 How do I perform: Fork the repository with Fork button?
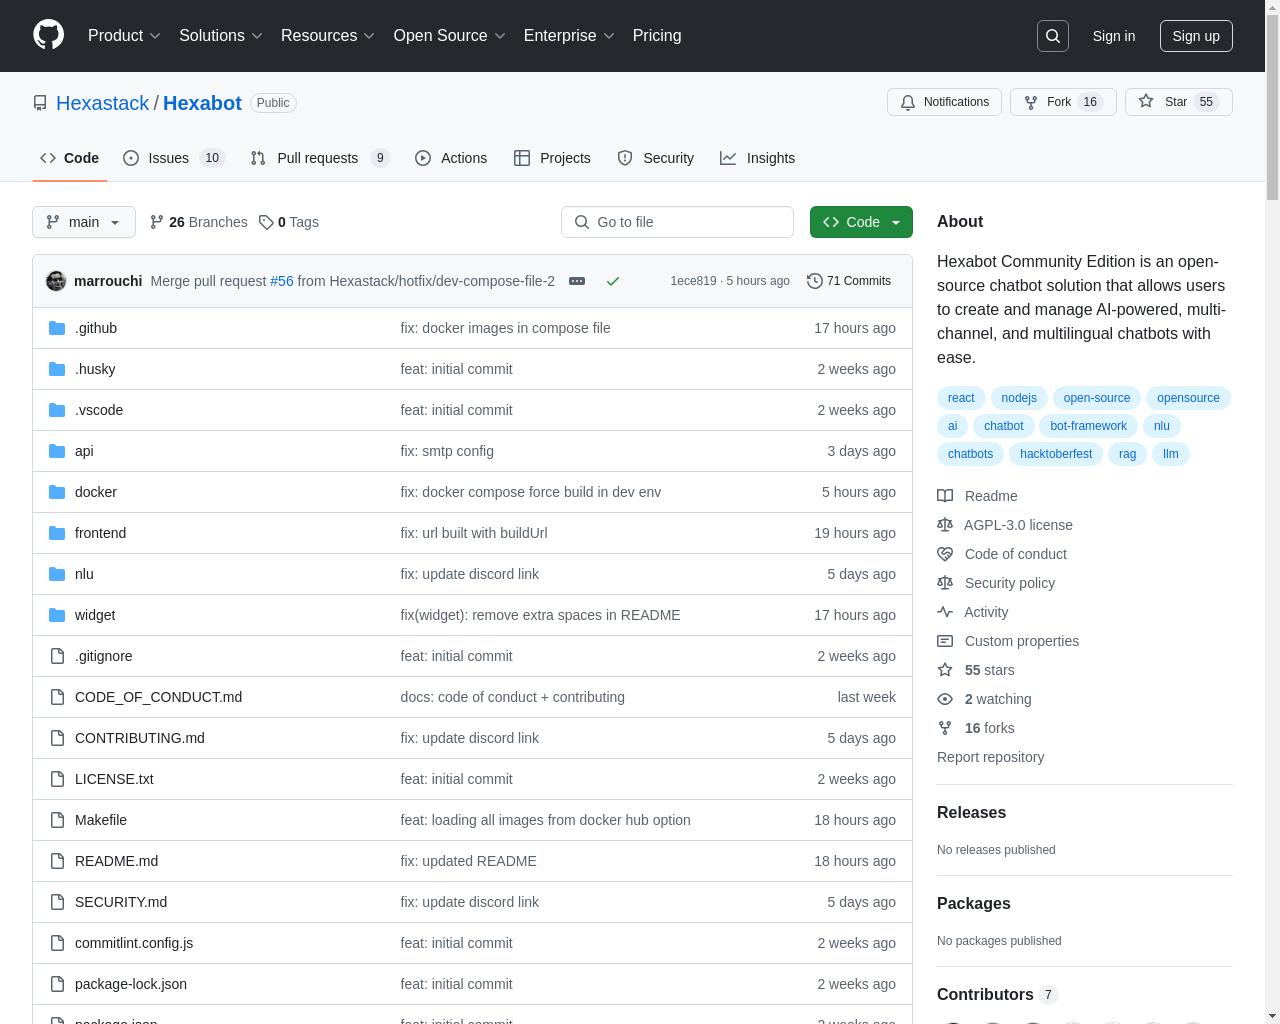pos(1063,102)
